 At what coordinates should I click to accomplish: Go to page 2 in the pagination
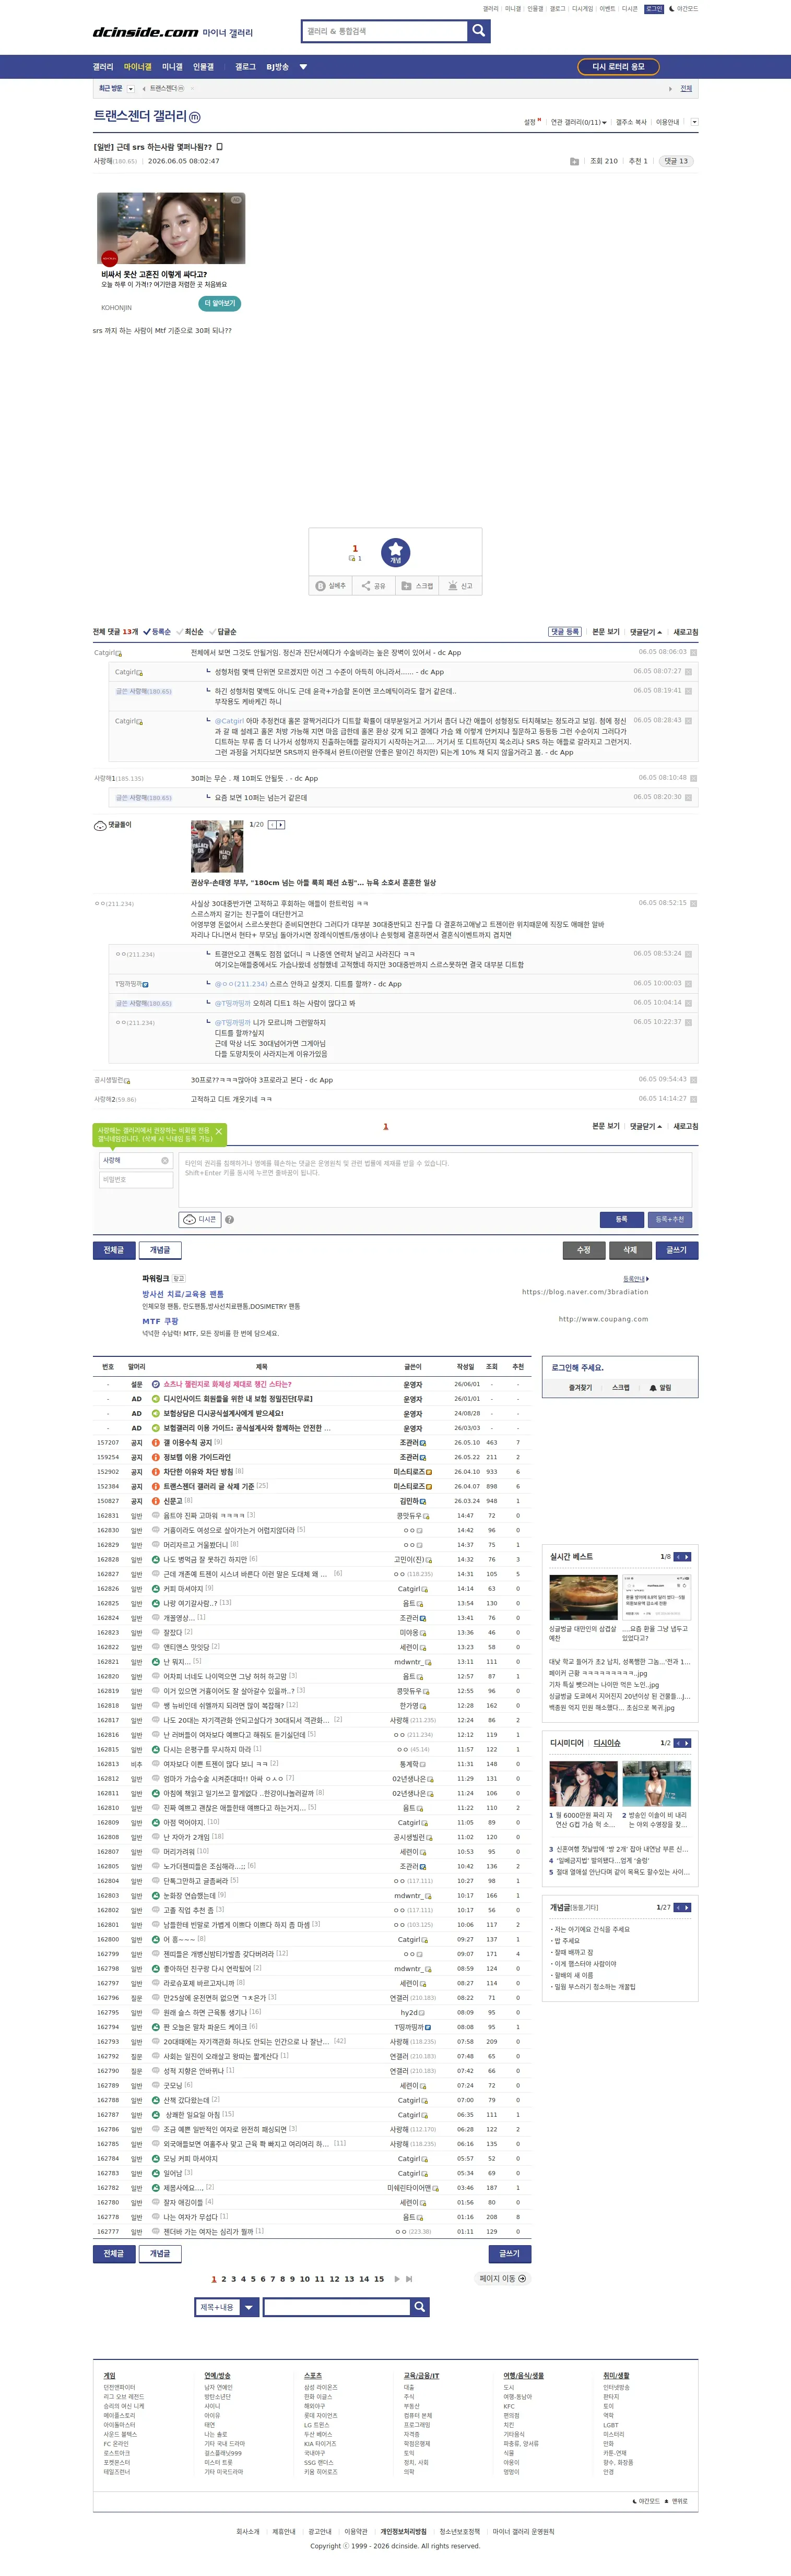224,2279
